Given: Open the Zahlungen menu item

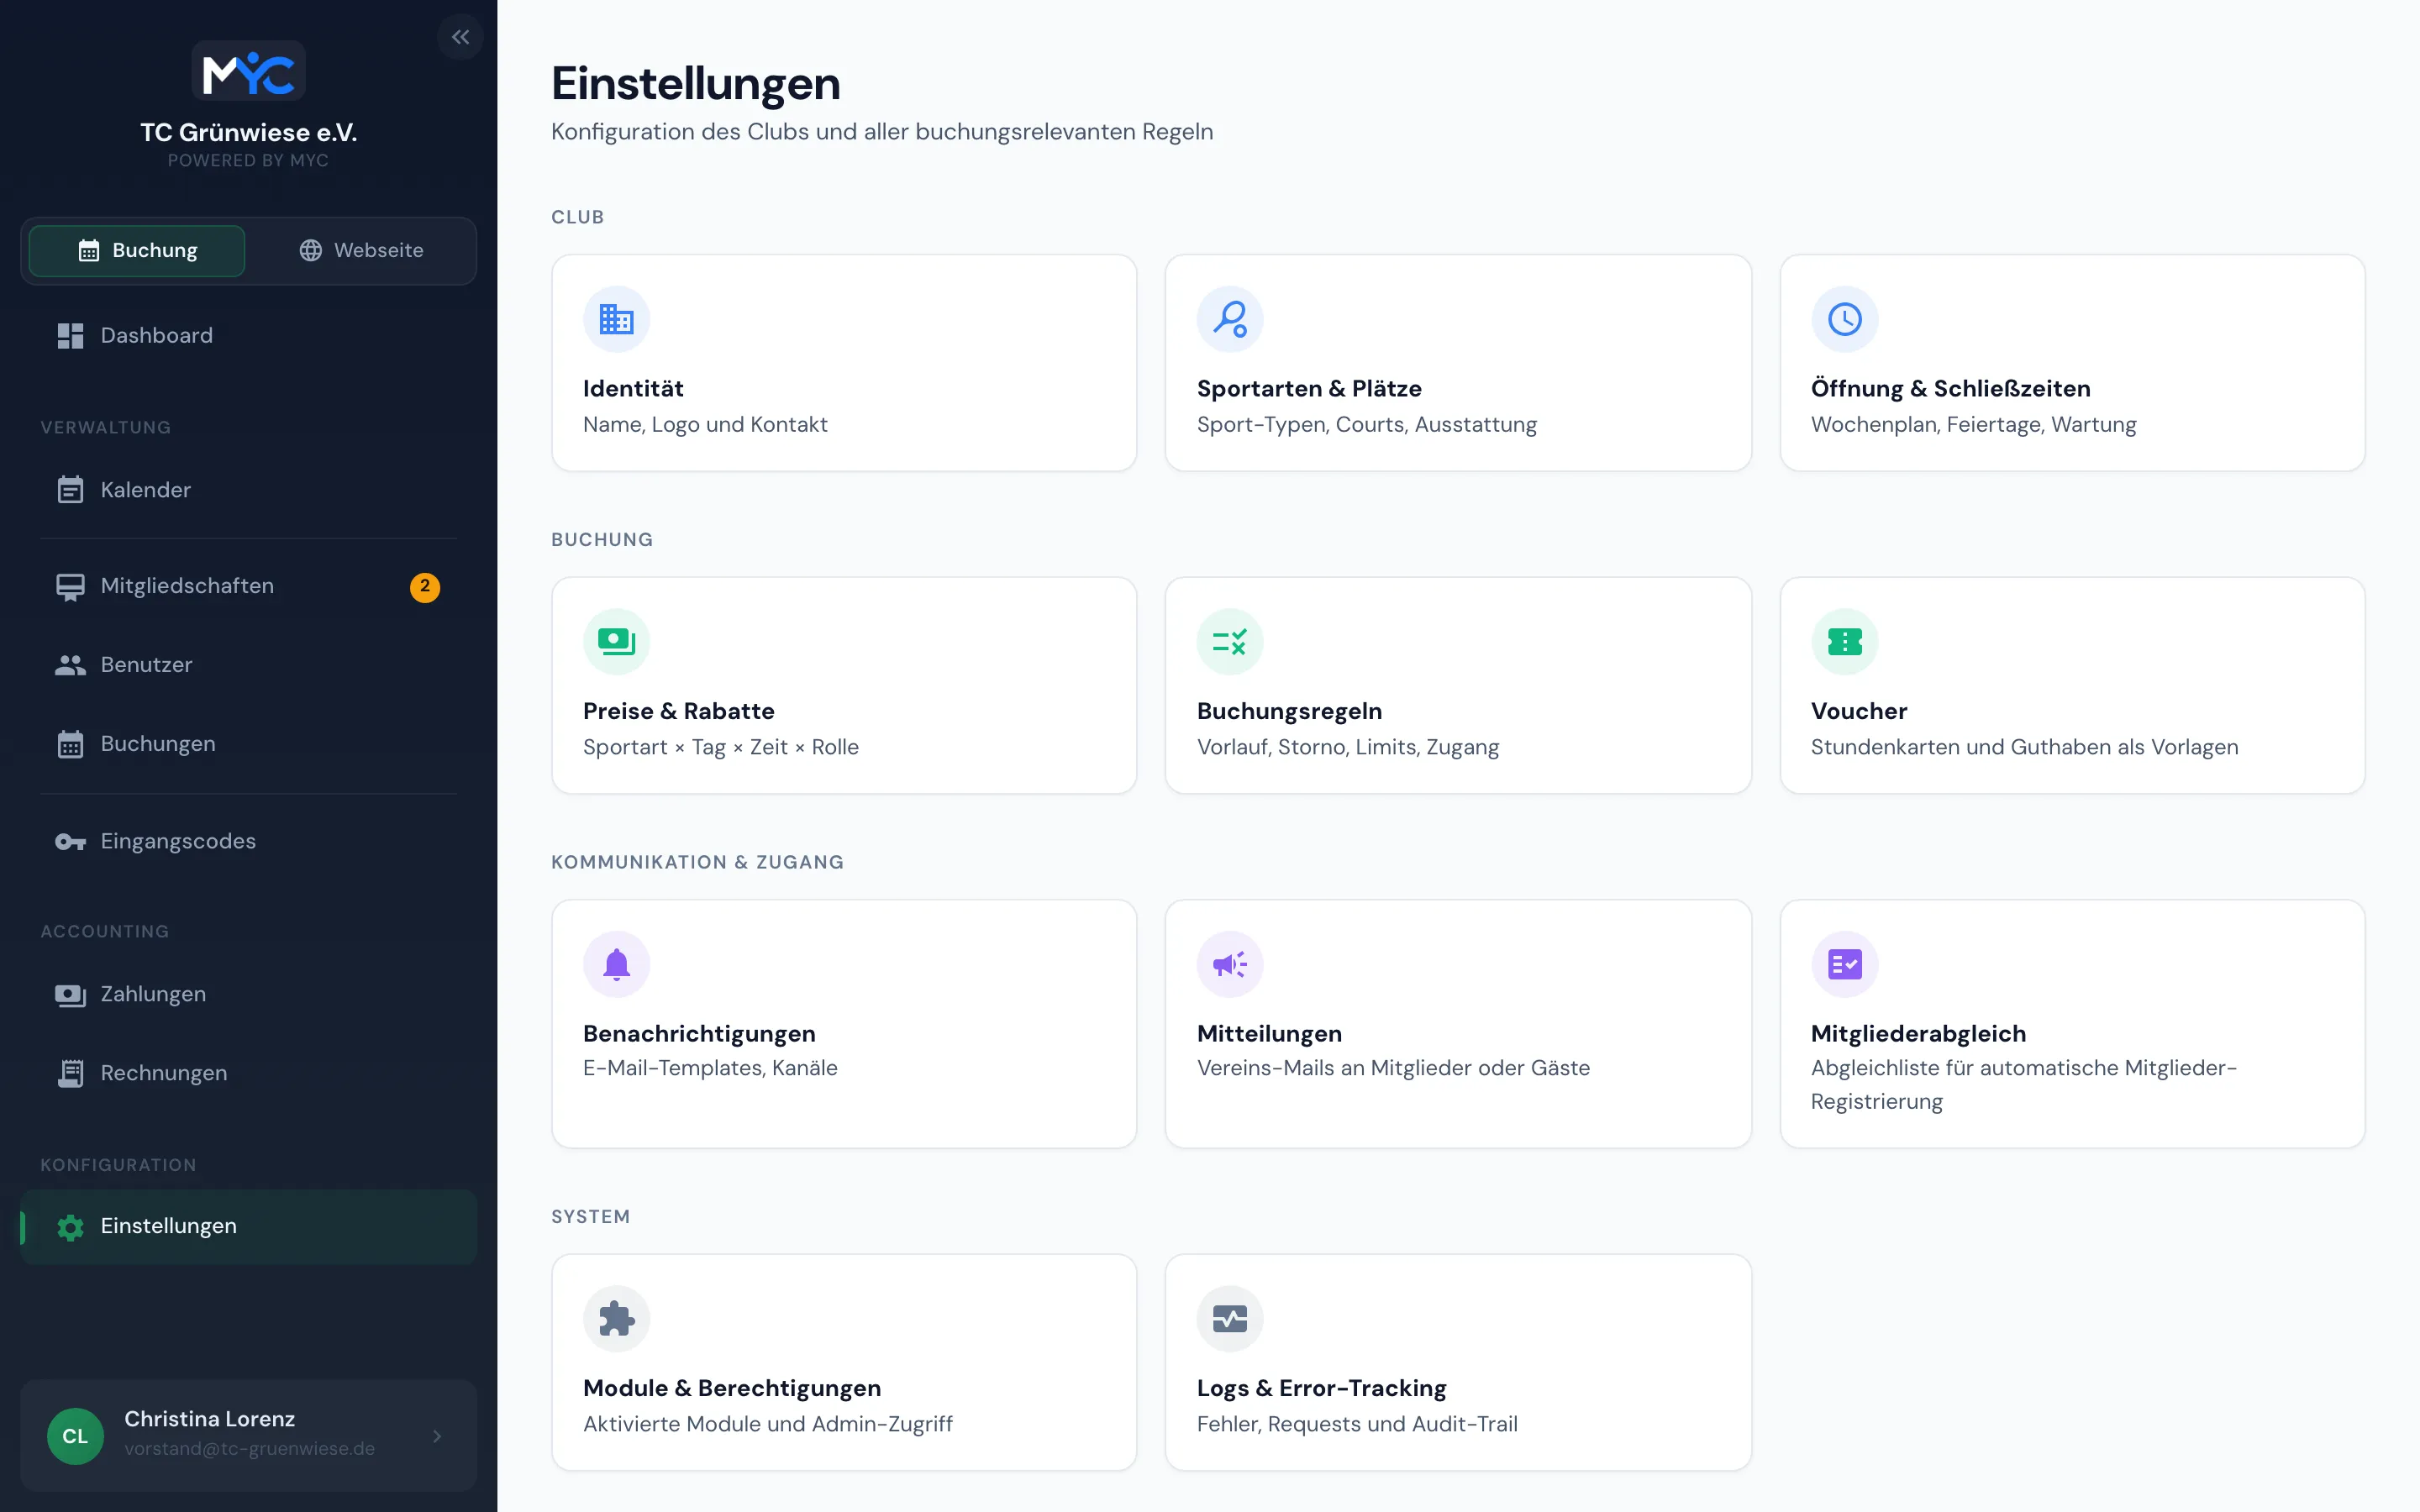Looking at the screenshot, I should click(x=248, y=995).
